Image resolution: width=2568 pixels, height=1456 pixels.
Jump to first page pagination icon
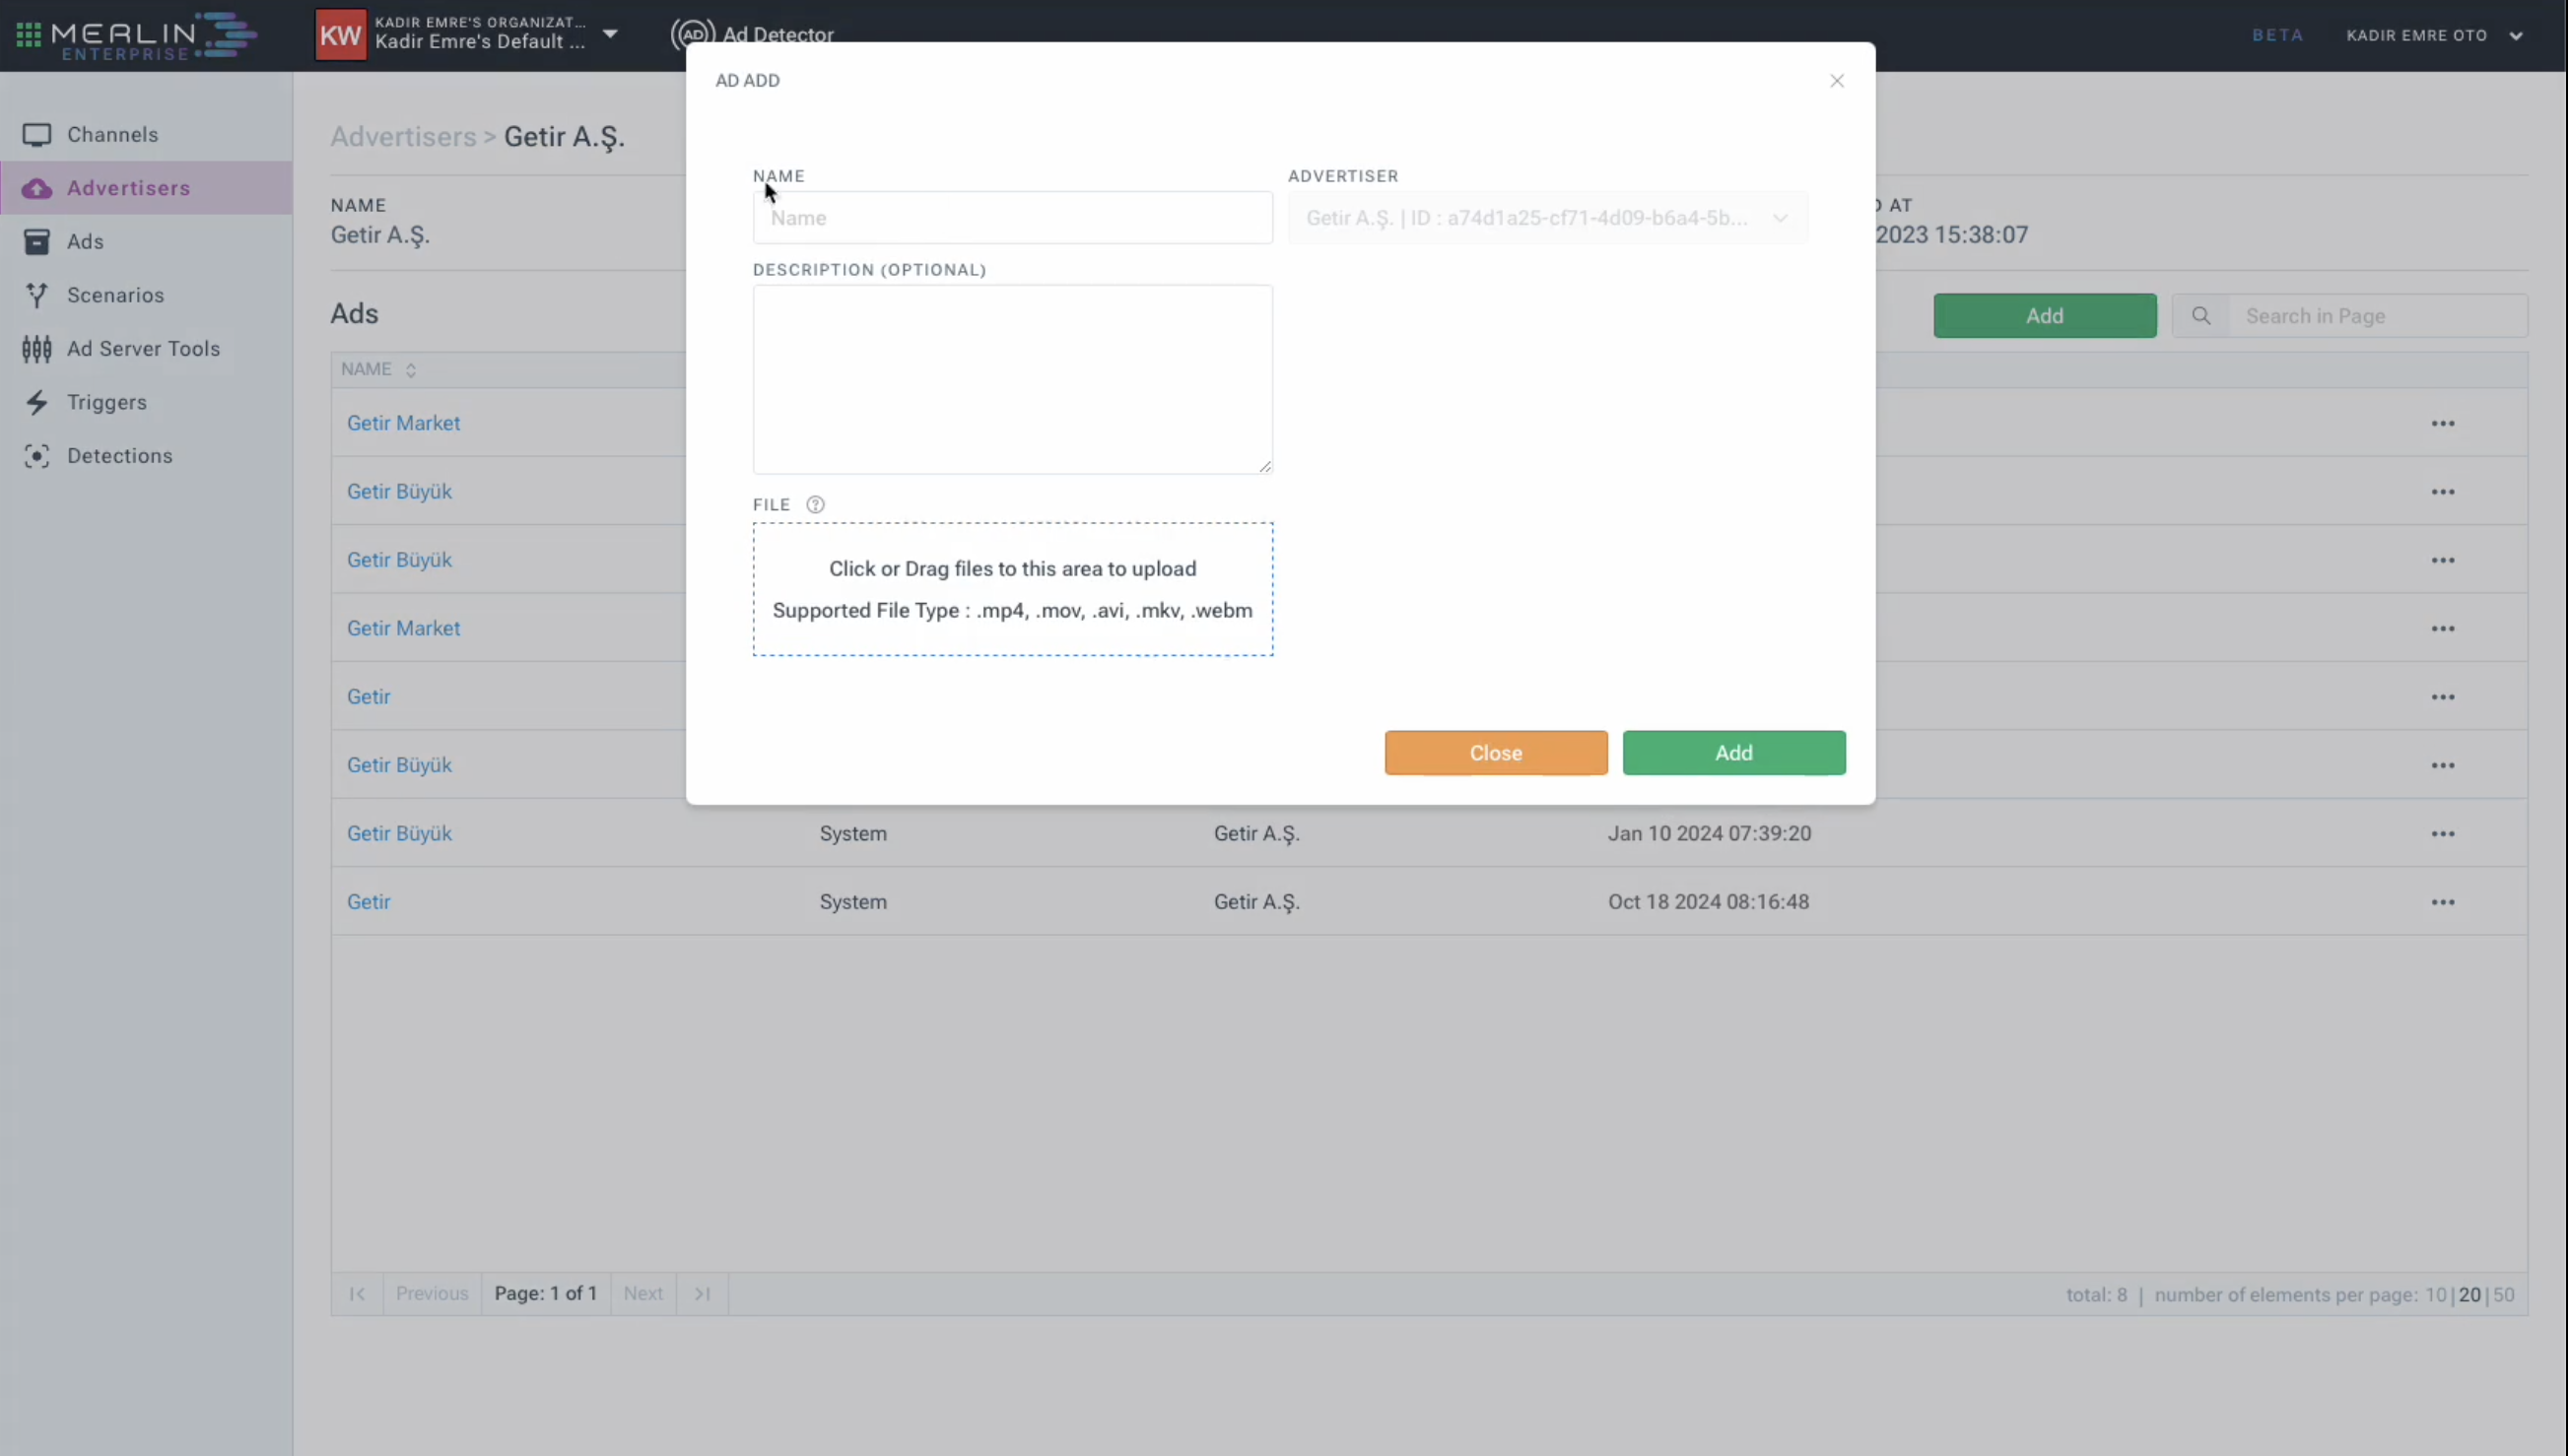(x=357, y=1294)
